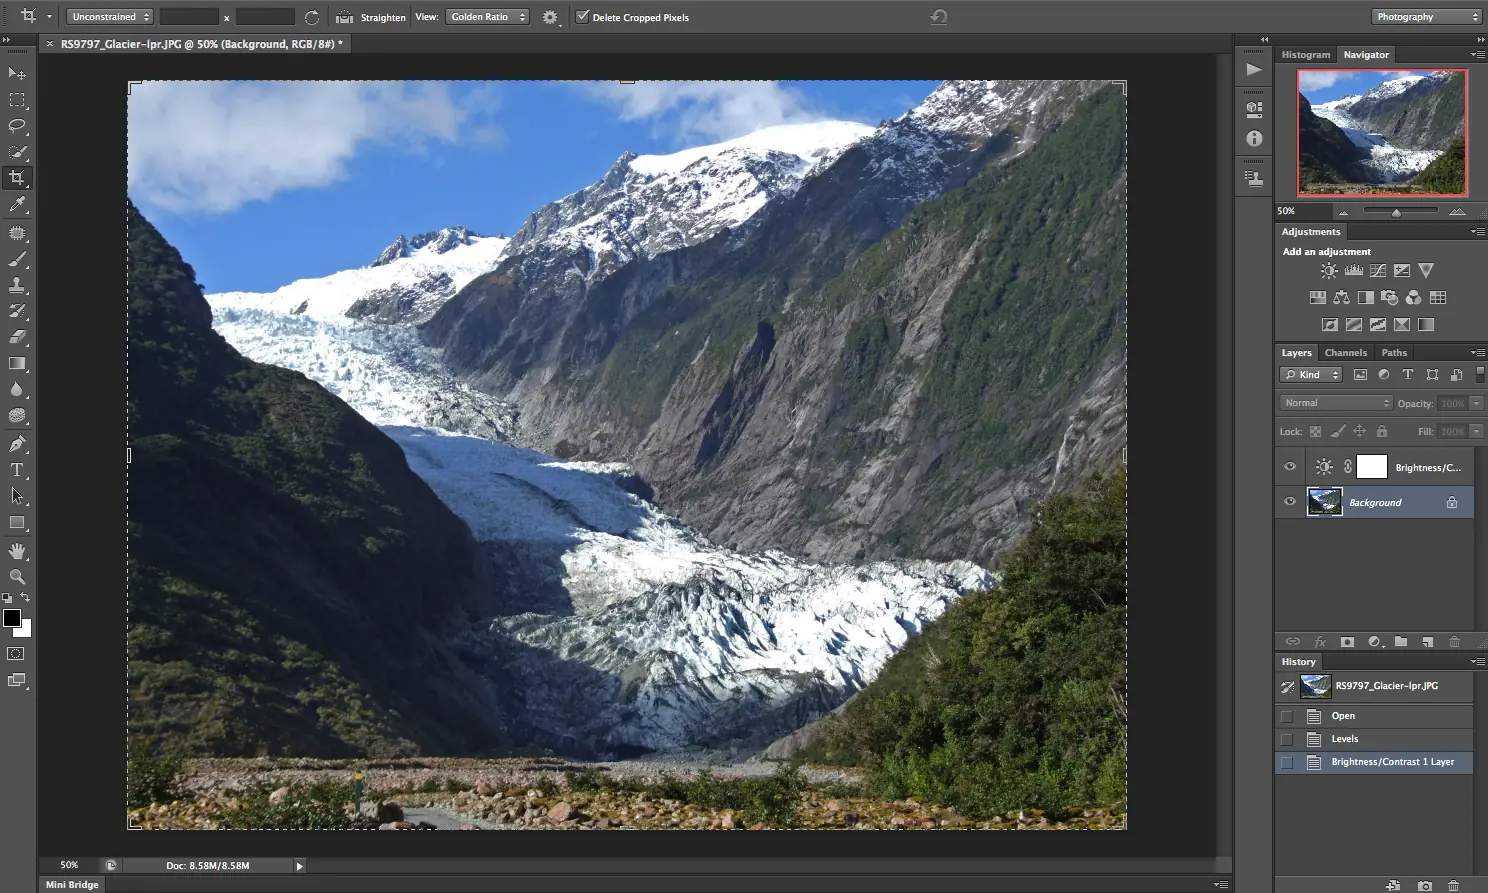Open the Layers panel options menu
Viewport: 1488px width, 893px height.
[1477, 353]
